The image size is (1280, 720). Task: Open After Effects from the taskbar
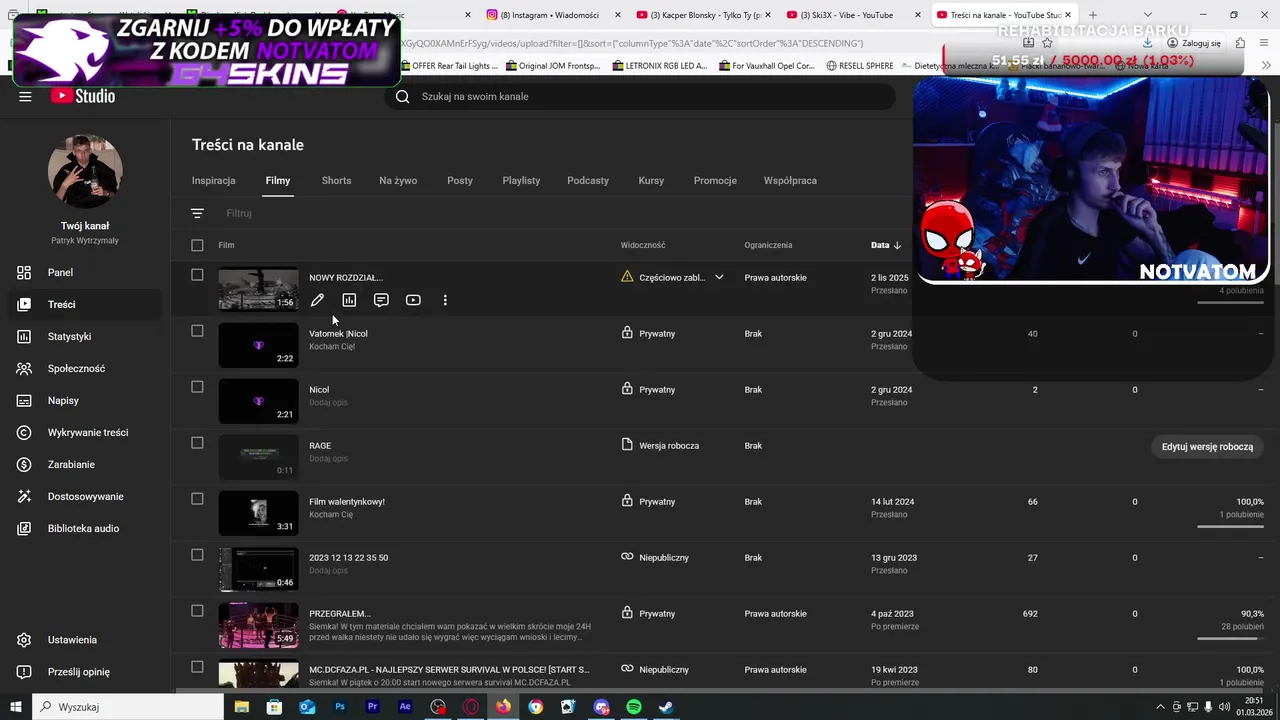[x=405, y=707]
